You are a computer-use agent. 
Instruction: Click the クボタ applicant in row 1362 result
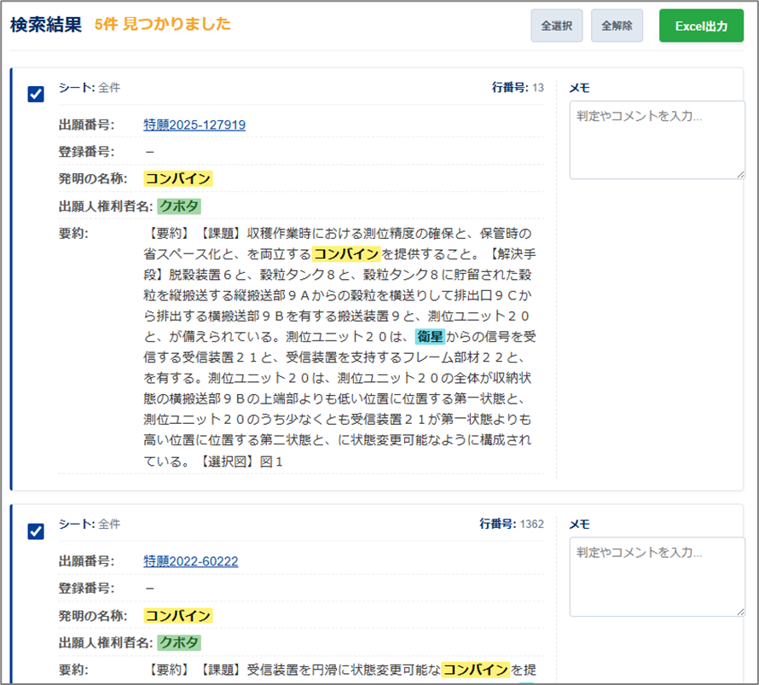(179, 643)
